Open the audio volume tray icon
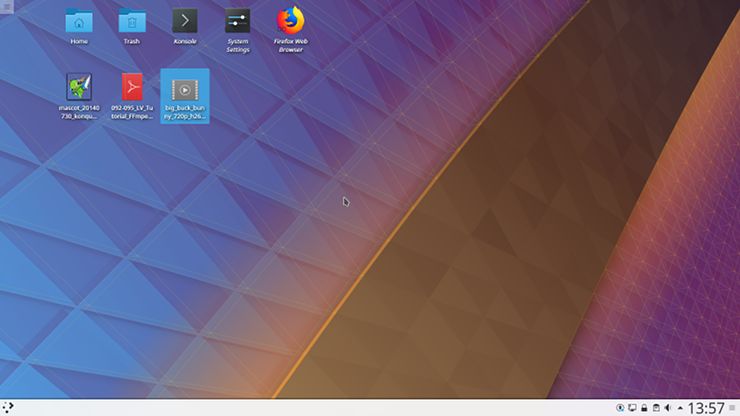 [x=668, y=408]
